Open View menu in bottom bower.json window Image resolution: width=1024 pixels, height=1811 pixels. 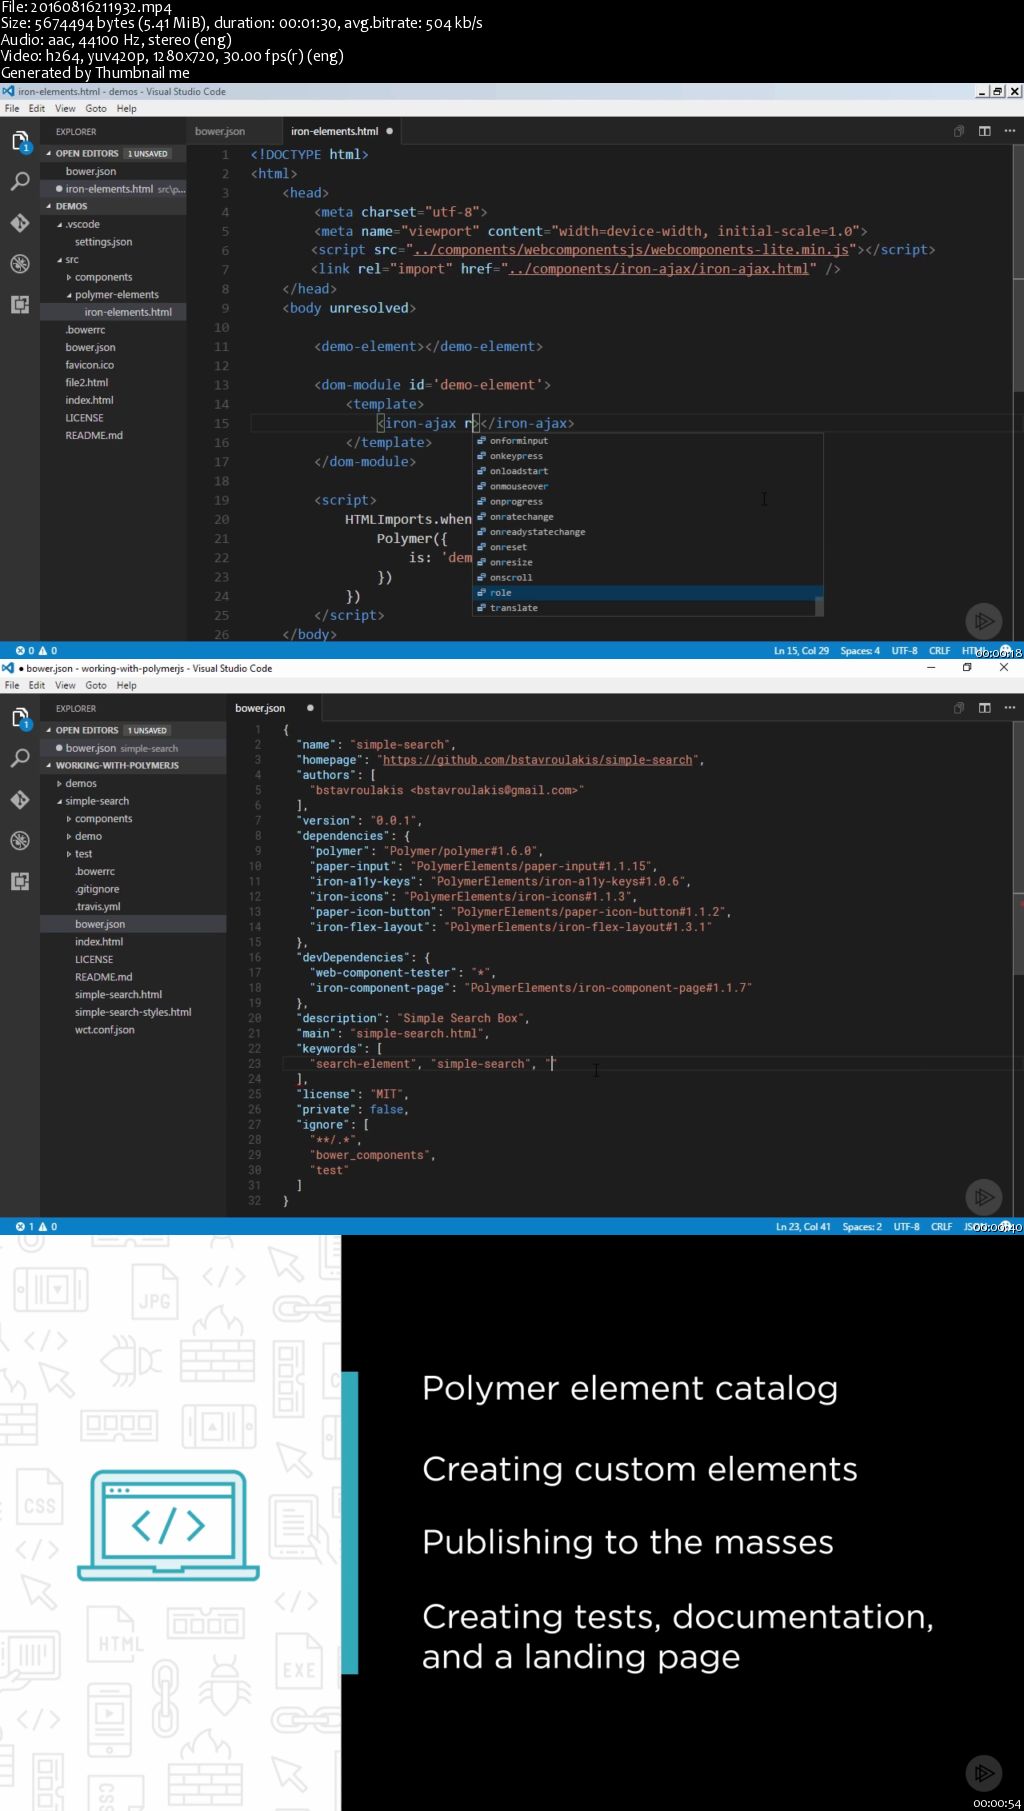click(x=65, y=685)
